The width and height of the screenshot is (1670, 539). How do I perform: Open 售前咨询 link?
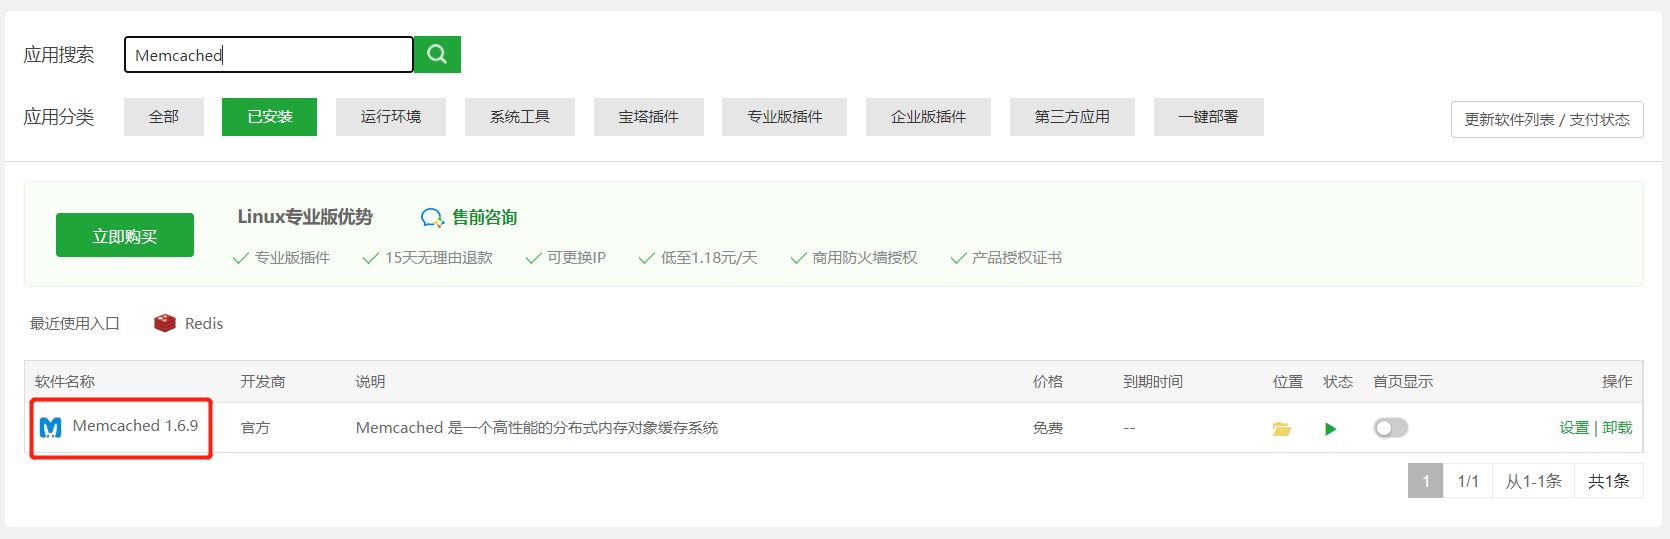click(485, 217)
